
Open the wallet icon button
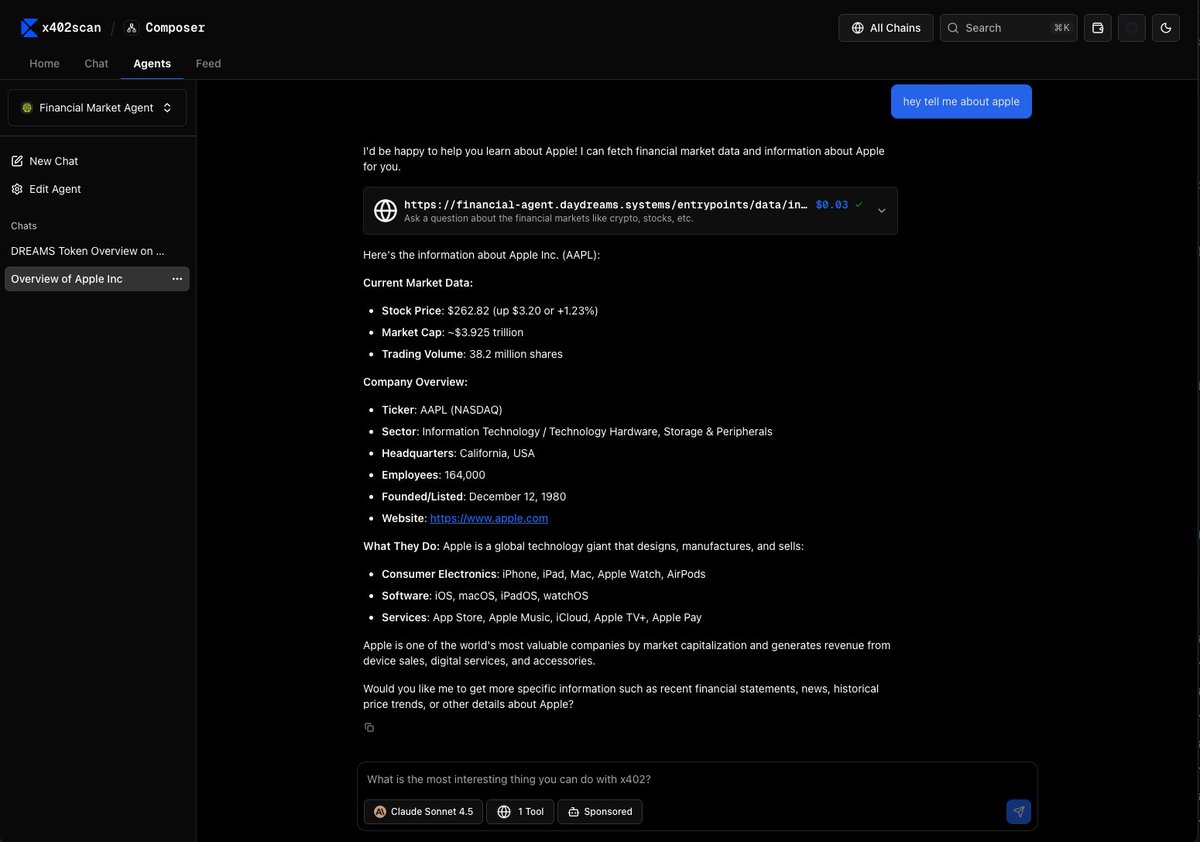(x=1098, y=28)
